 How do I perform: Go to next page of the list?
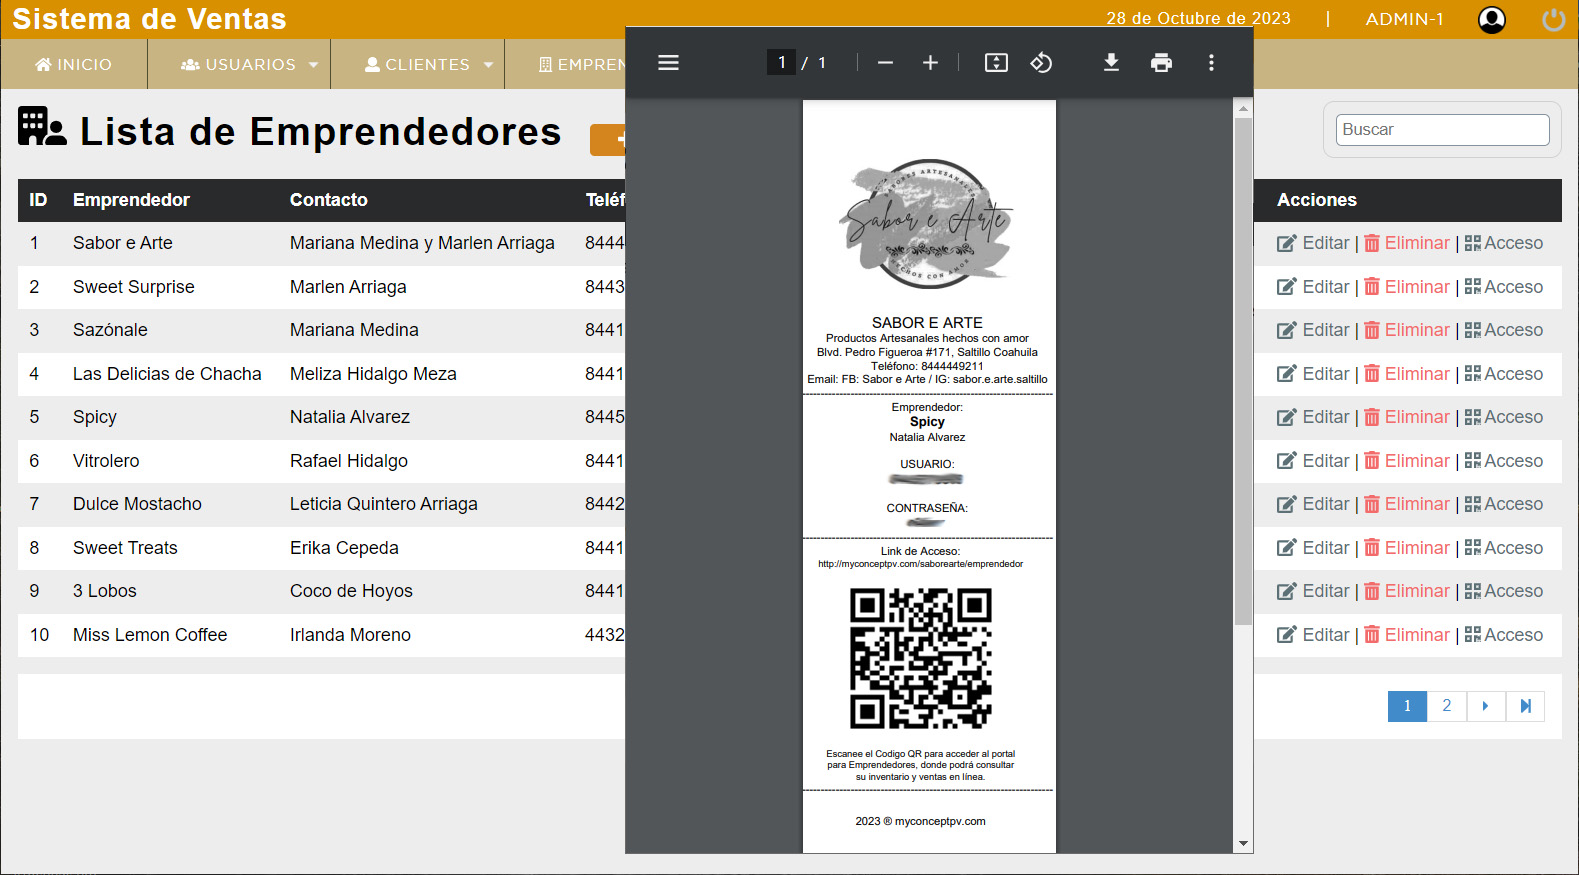[x=1485, y=706]
